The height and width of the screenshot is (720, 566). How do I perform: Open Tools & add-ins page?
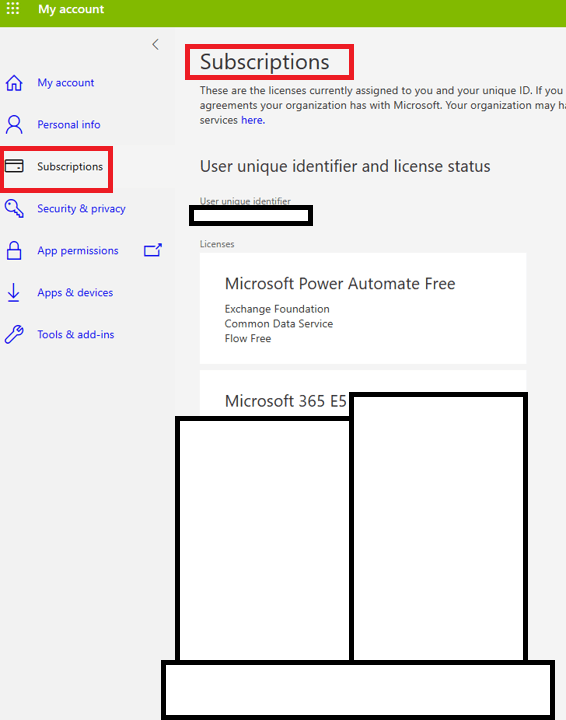point(76,335)
